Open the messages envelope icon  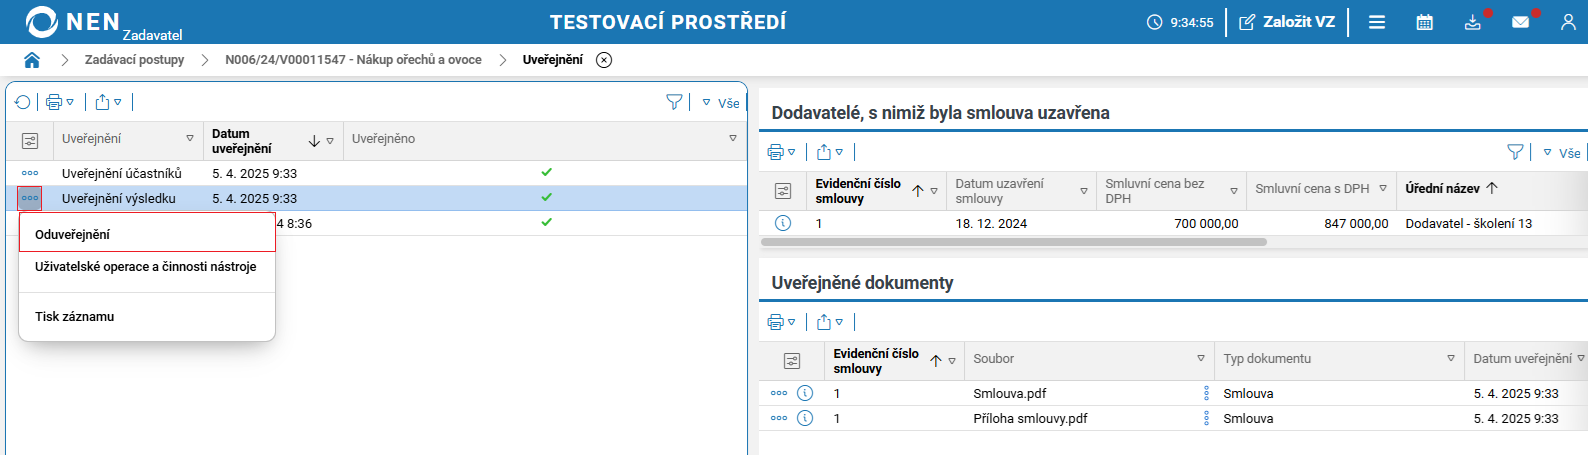coord(1520,22)
